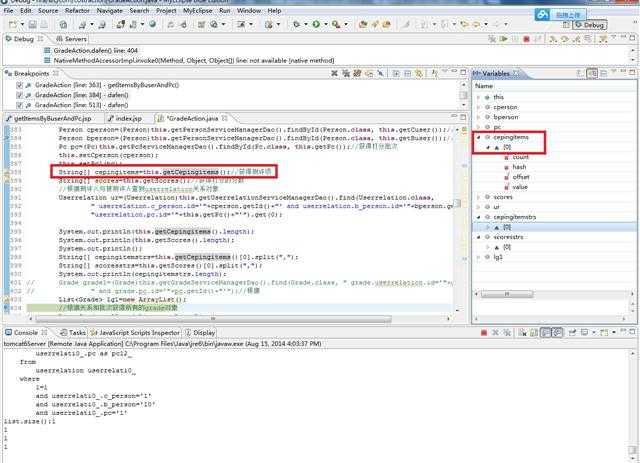Click Collapse All icon in Variables view

604,73
